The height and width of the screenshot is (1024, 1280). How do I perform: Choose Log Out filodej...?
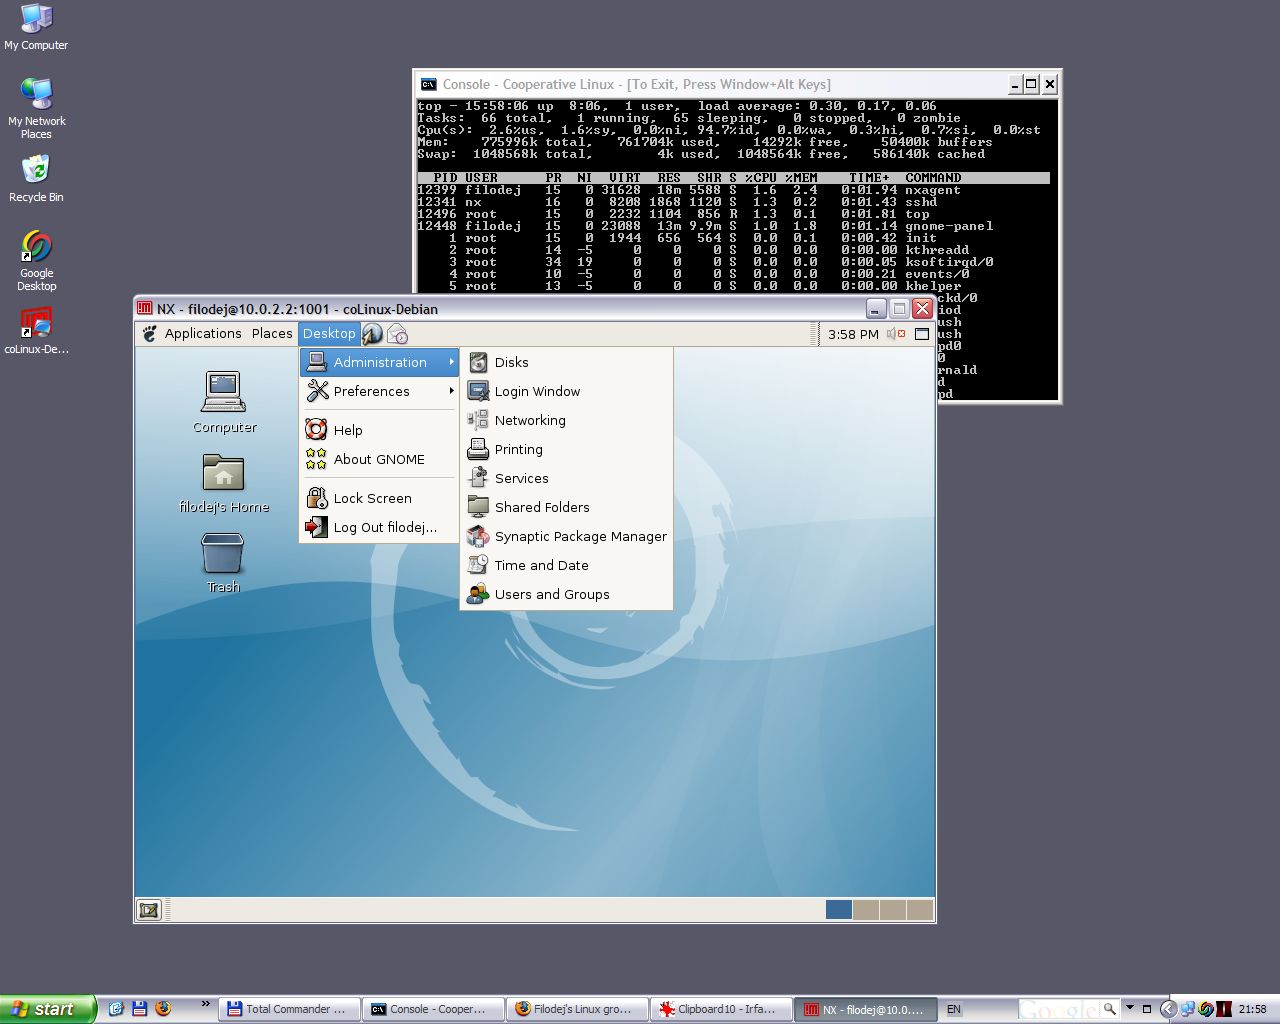click(x=380, y=527)
